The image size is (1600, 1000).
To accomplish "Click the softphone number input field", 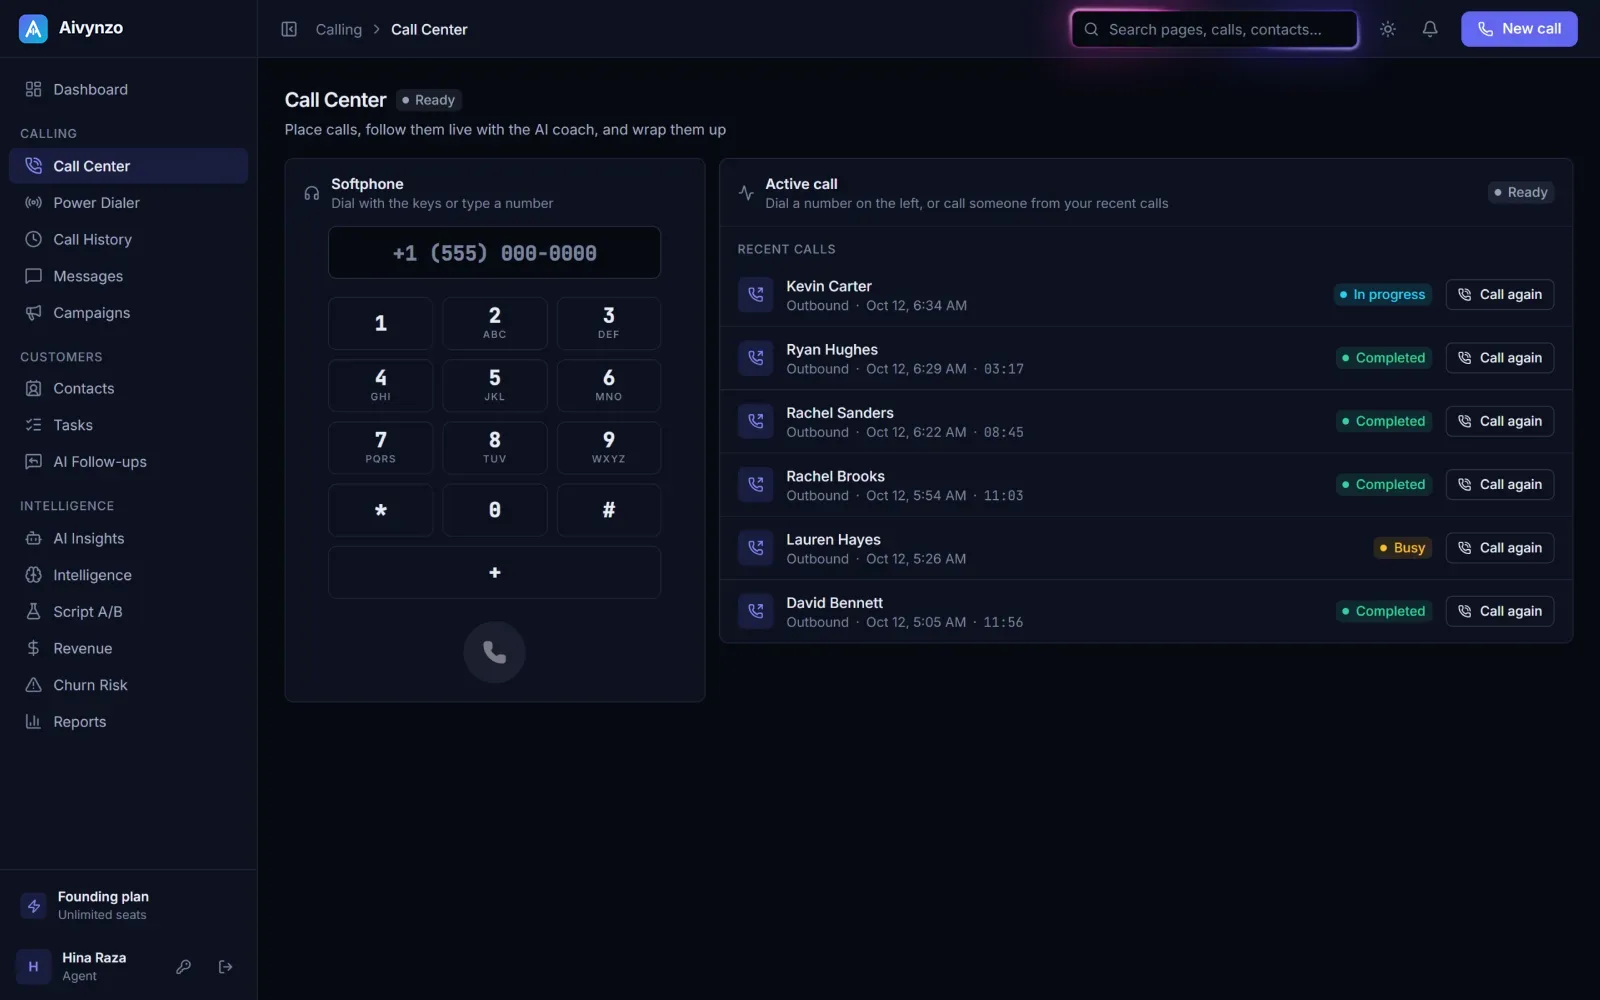I will [x=494, y=253].
